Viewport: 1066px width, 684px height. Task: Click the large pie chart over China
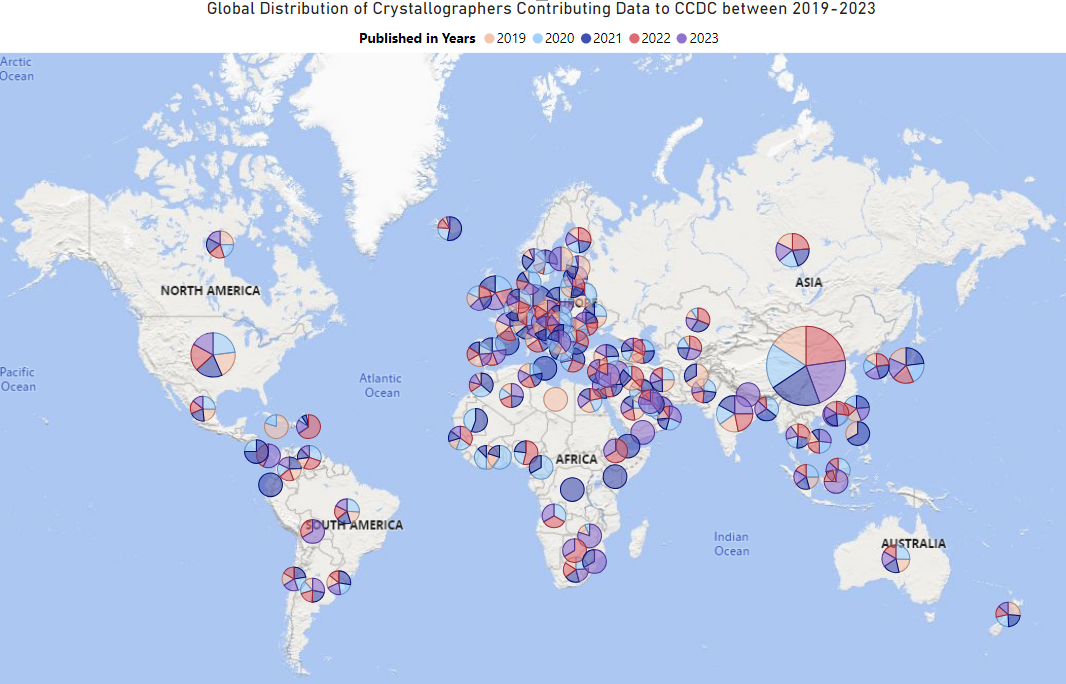coord(806,365)
